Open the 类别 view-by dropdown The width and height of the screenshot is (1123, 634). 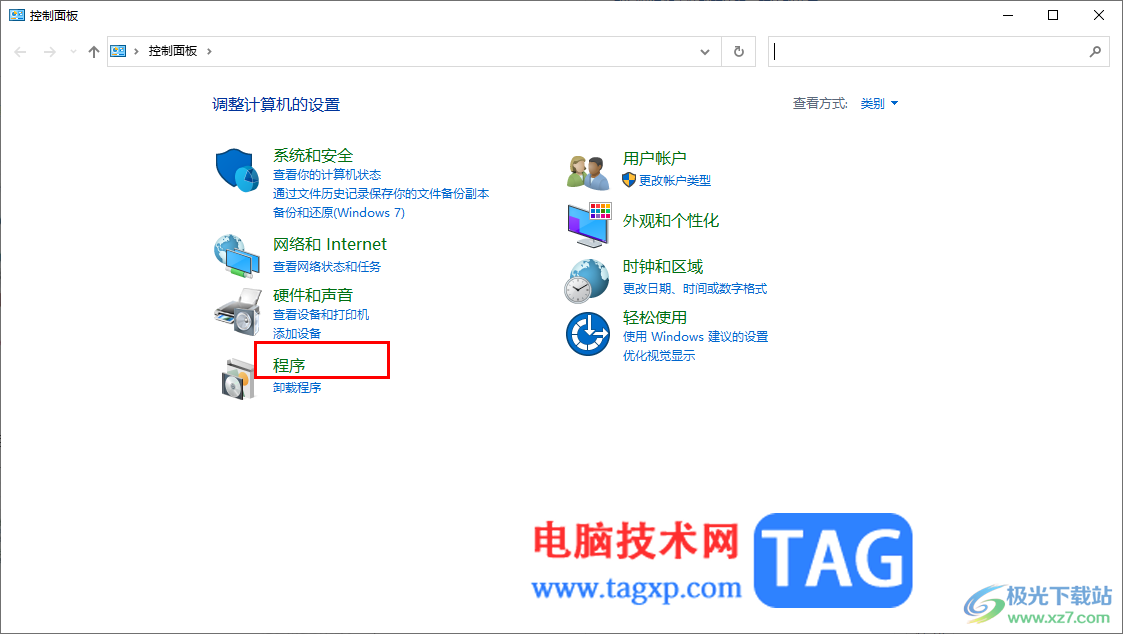879,104
